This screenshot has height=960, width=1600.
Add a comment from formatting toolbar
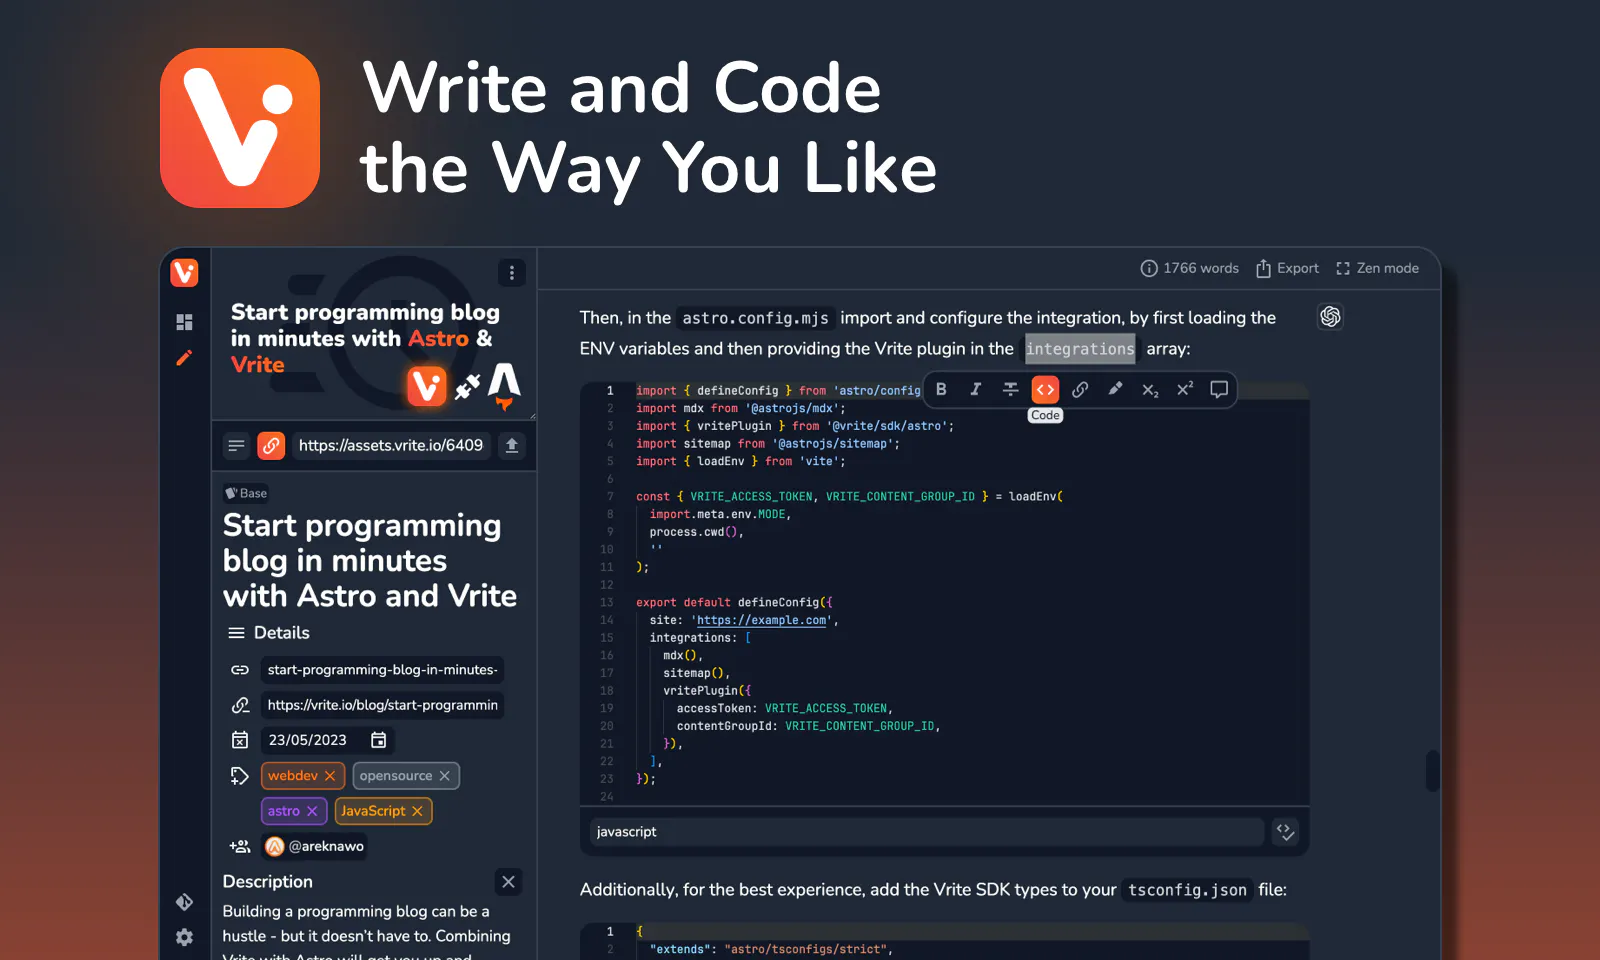point(1219,389)
